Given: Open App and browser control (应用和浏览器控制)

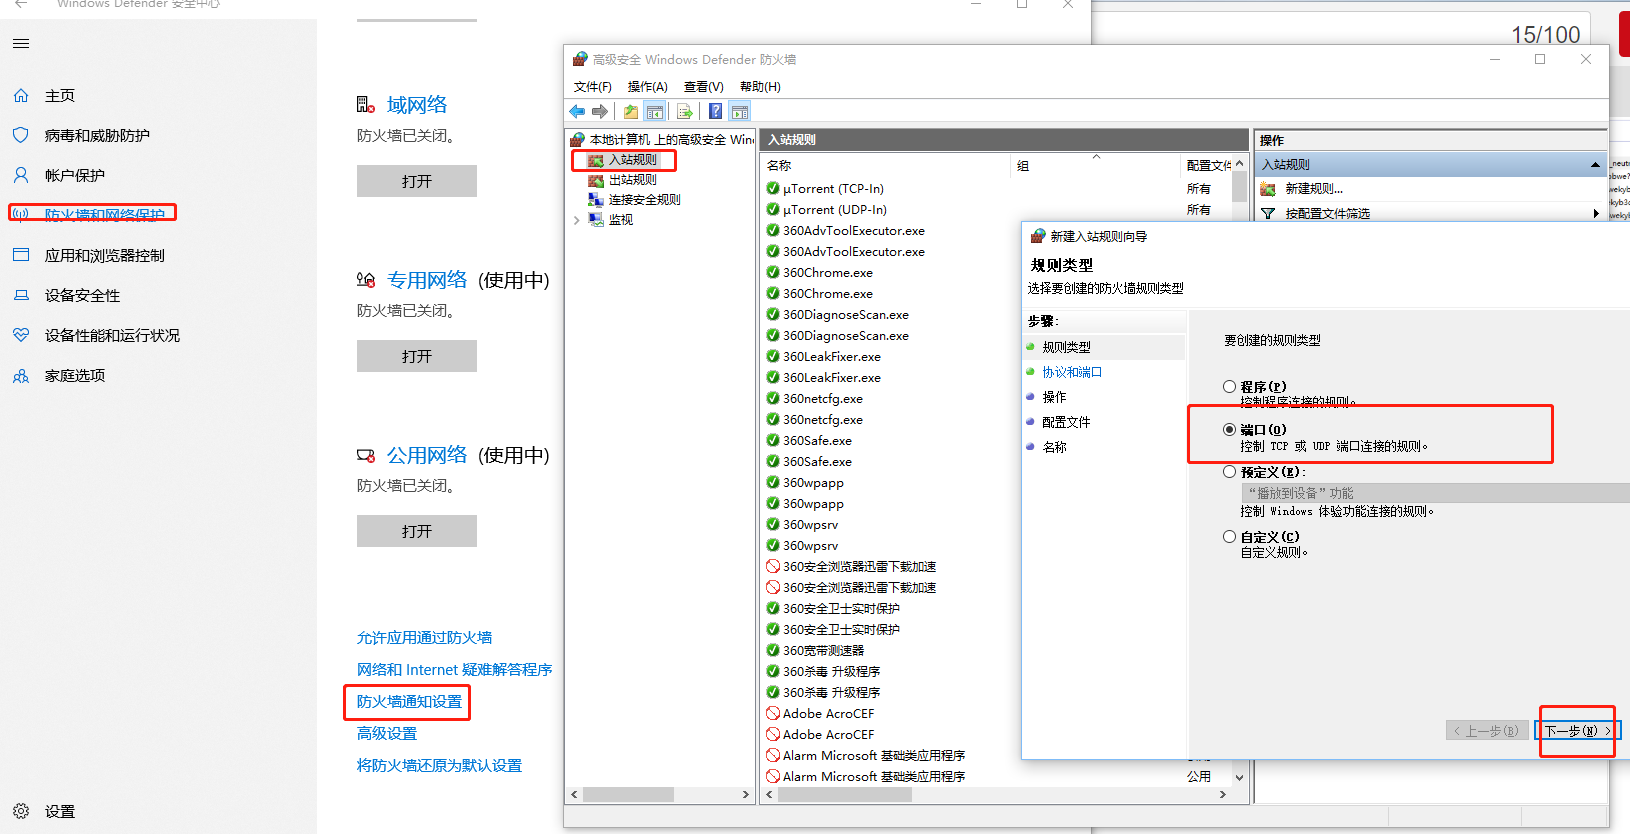Looking at the screenshot, I should [x=104, y=255].
